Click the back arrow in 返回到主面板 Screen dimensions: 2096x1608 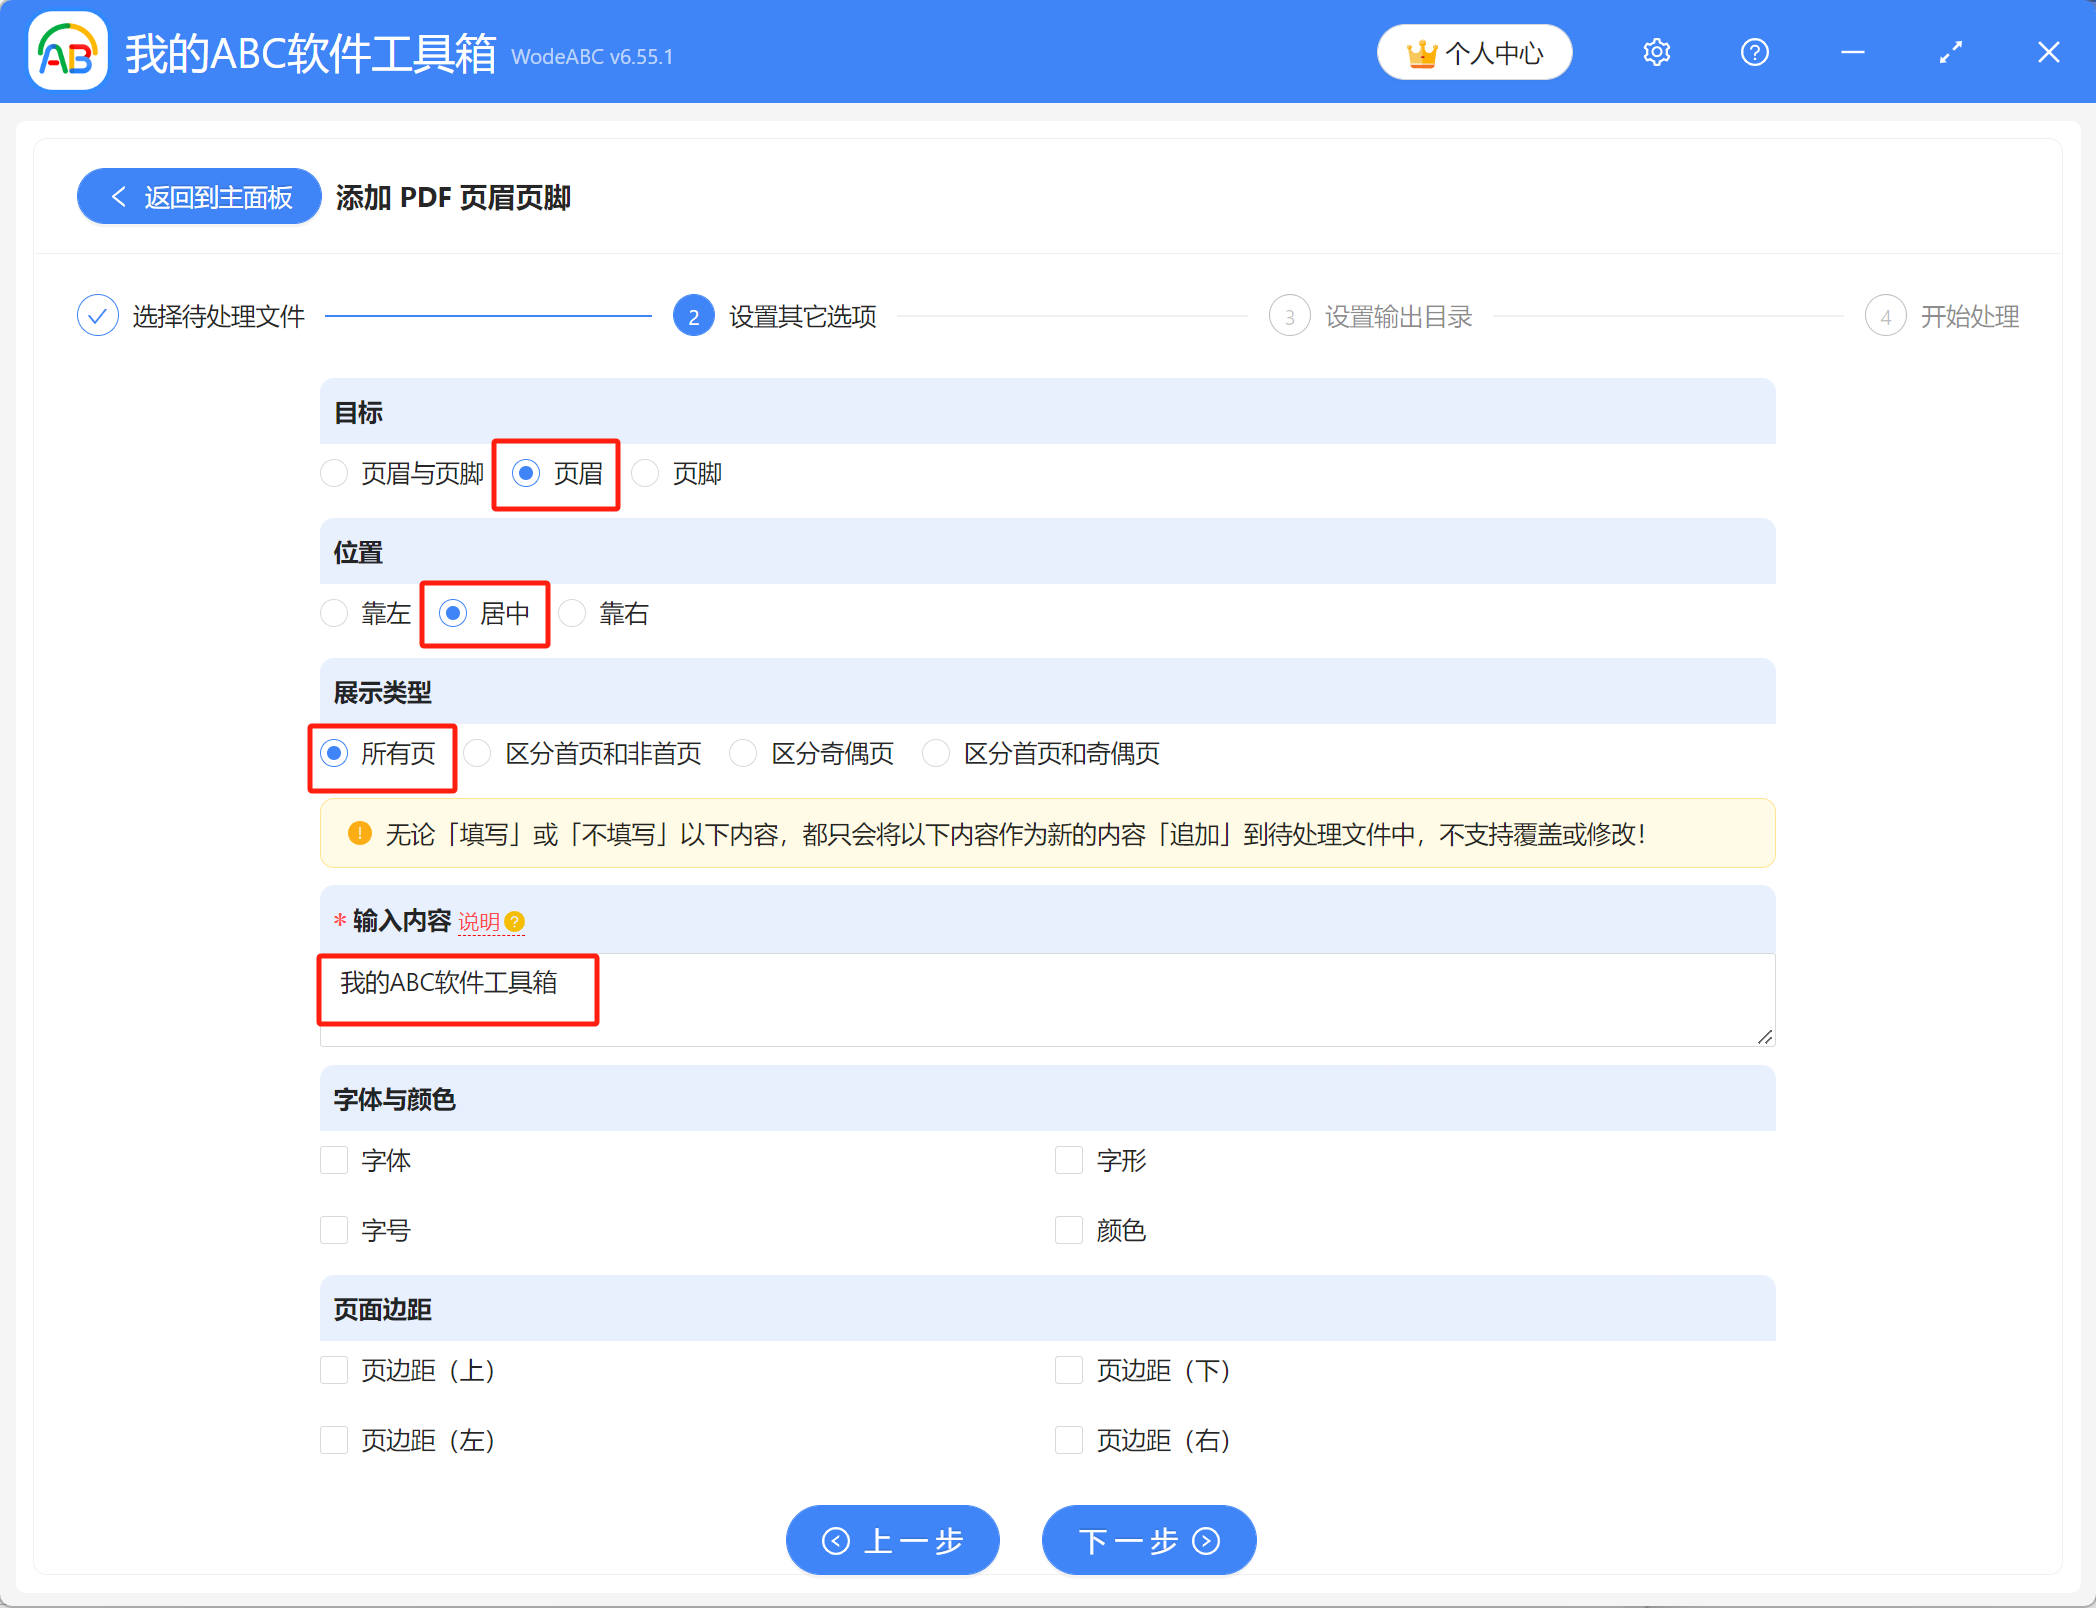click(119, 196)
